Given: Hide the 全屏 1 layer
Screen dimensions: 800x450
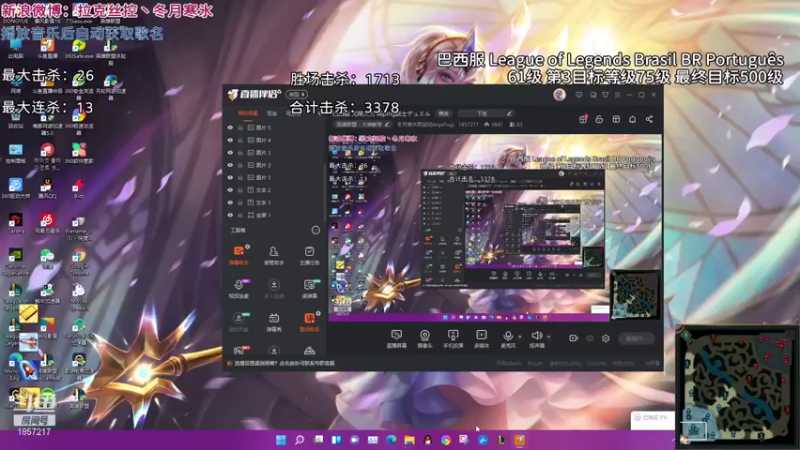Looking at the screenshot, I should pos(230,215).
